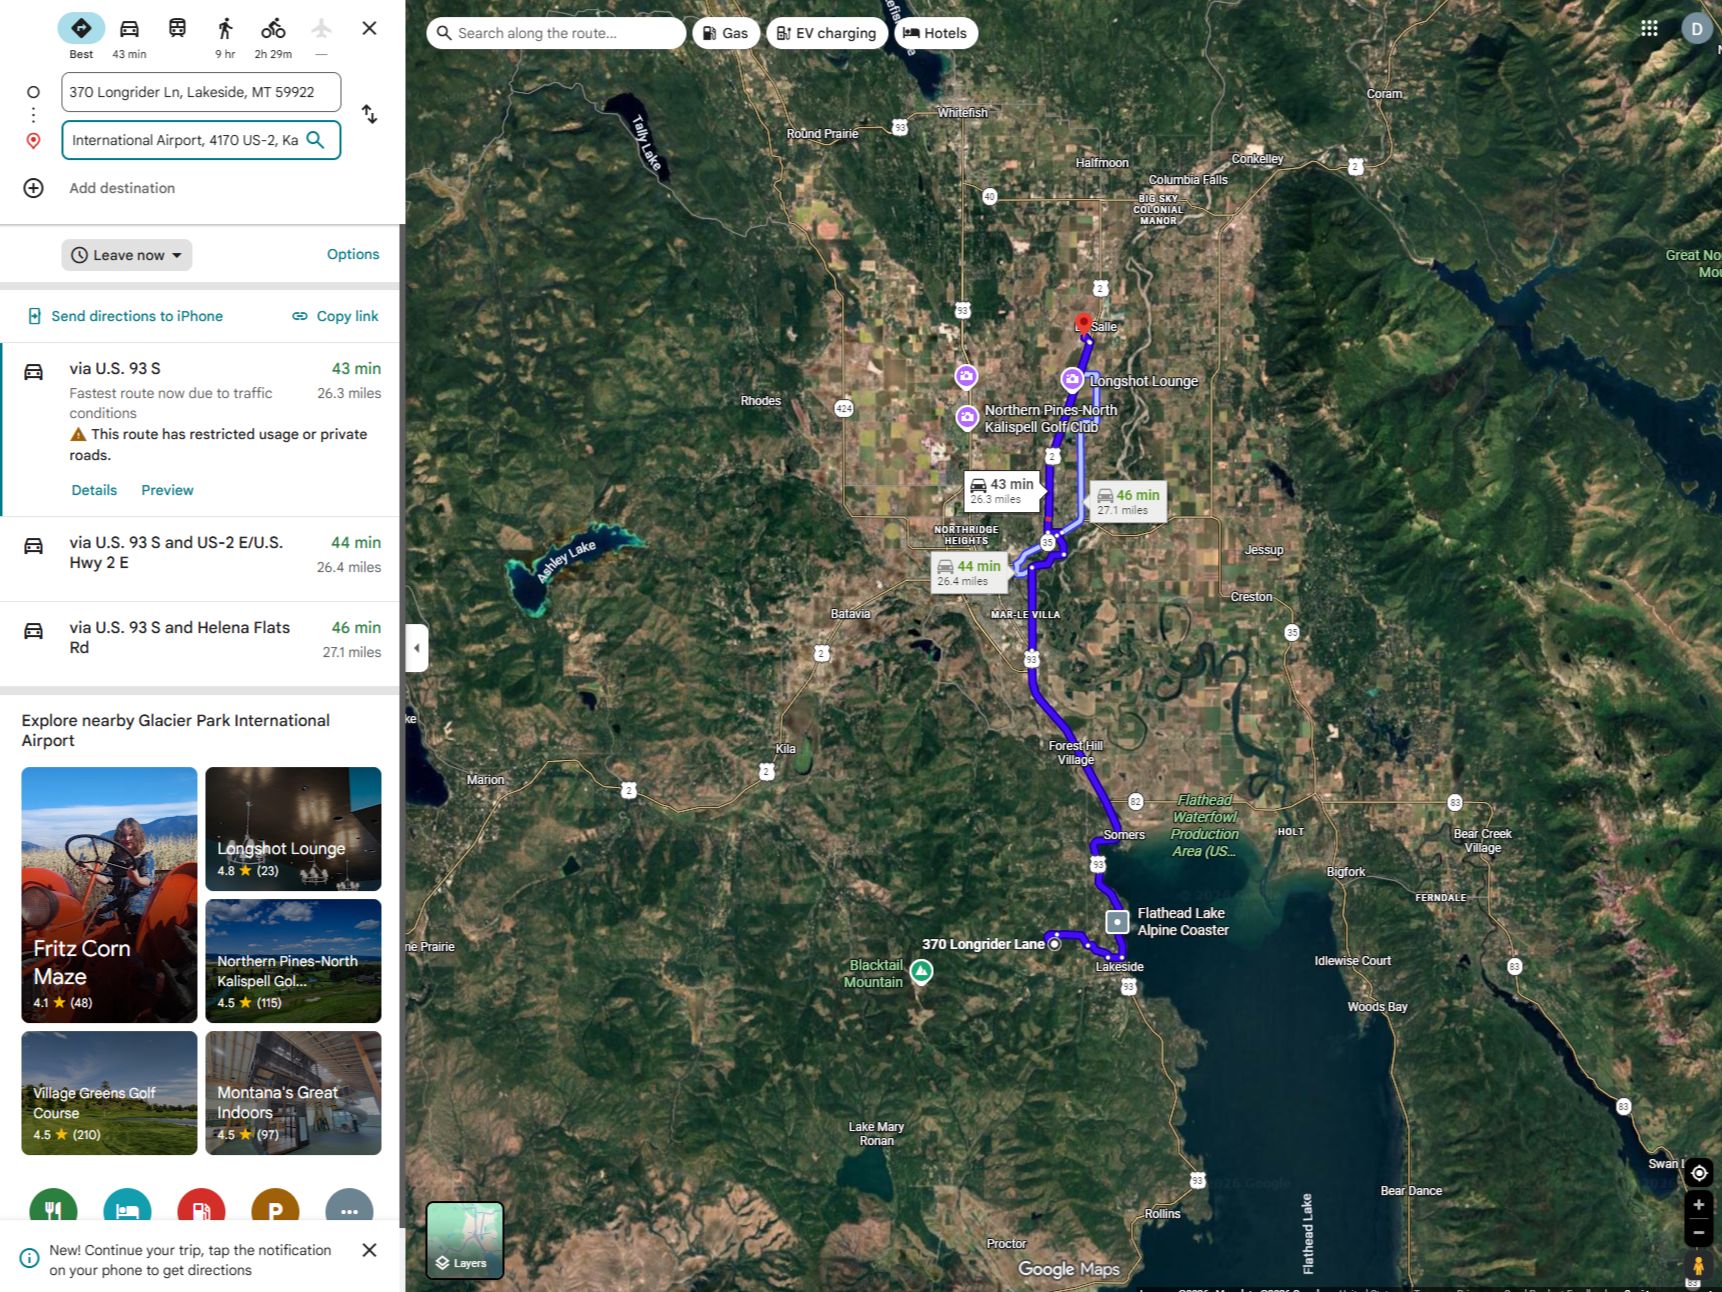
Task: Dismiss the Continue your trip notification
Action: point(369,1250)
